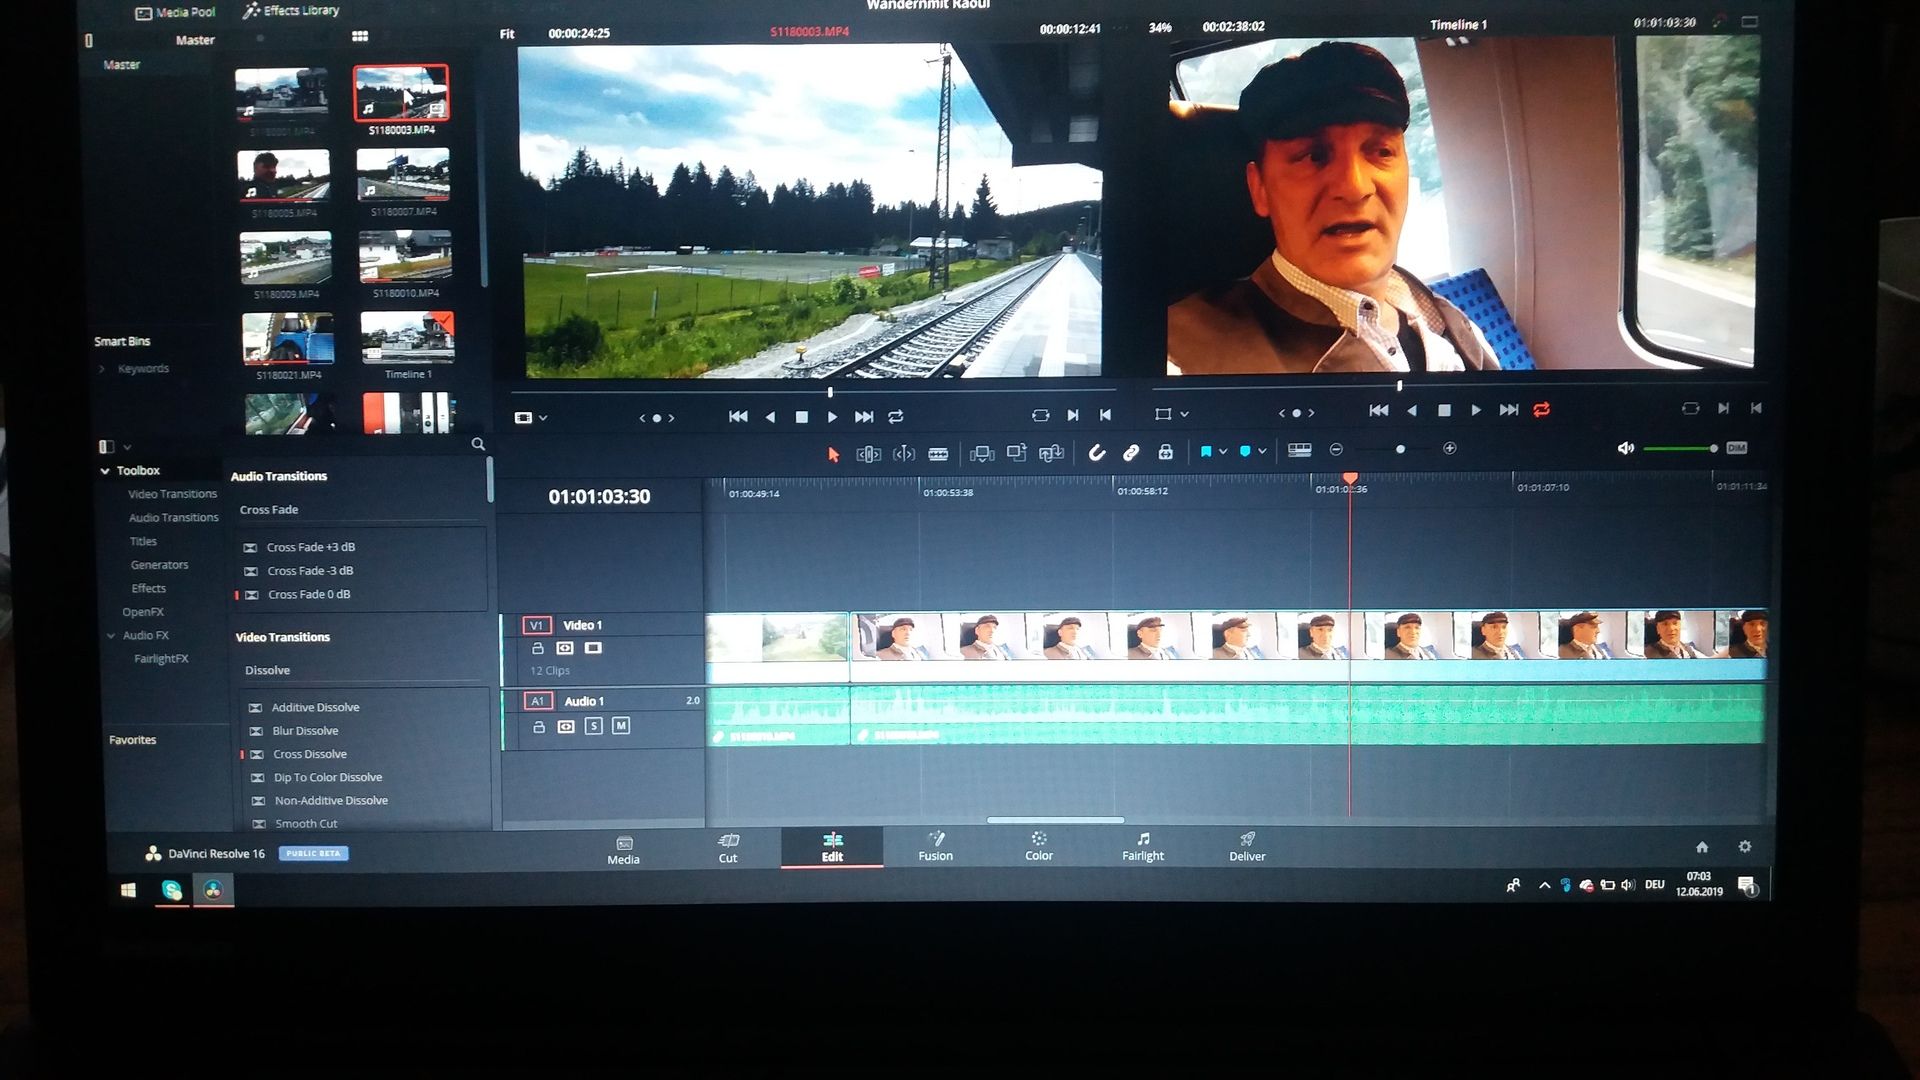
Task: Activate the Trim Edit Mode tool
Action: [x=868, y=454]
